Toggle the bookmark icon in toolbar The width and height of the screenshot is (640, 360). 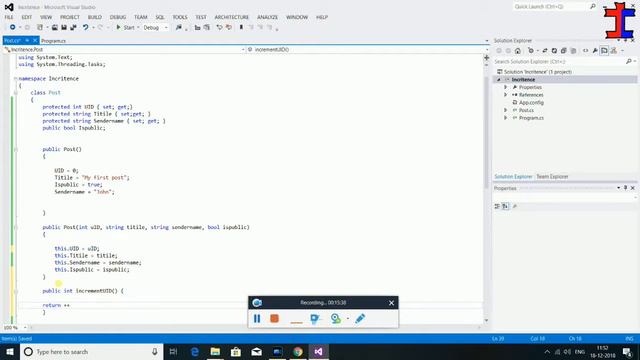point(241,27)
